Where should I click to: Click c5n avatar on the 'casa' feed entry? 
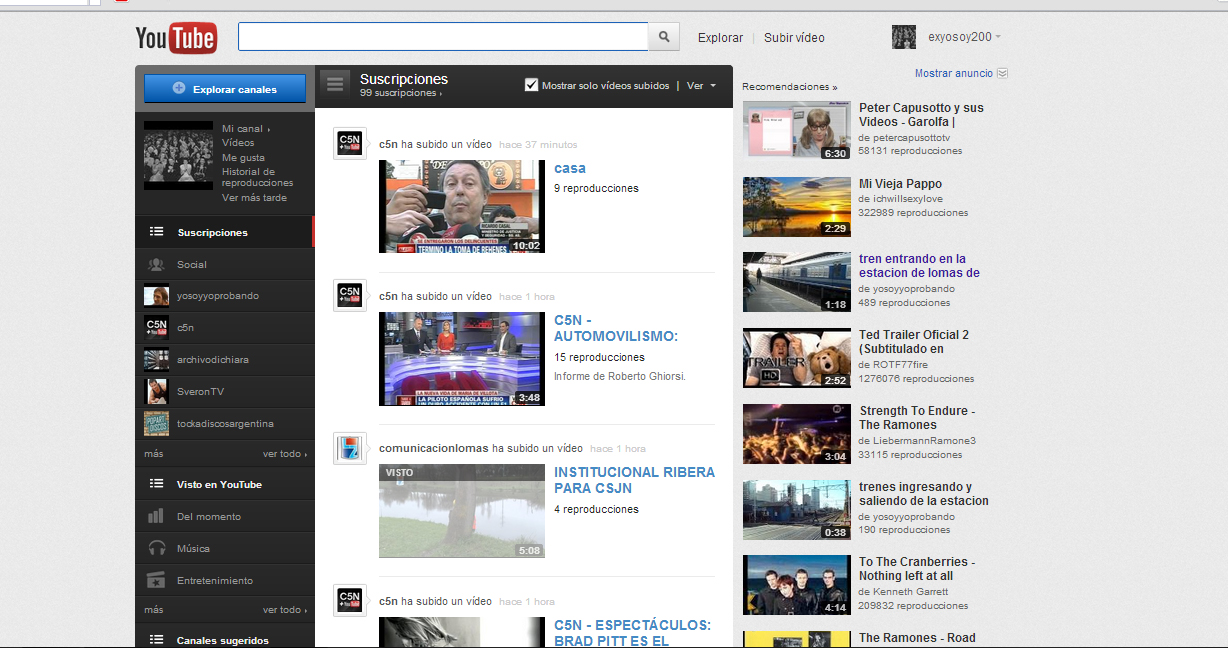[350, 144]
